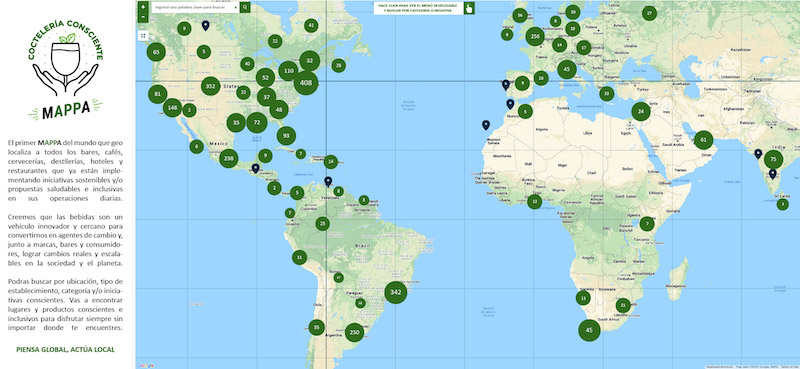Open the 37 marker cluster
This screenshot has width=800, height=369.
[266, 96]
